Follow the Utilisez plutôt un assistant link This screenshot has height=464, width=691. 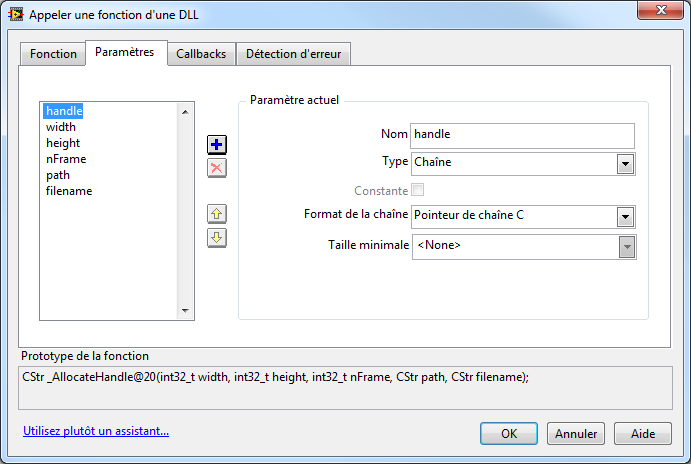point(96,431)
